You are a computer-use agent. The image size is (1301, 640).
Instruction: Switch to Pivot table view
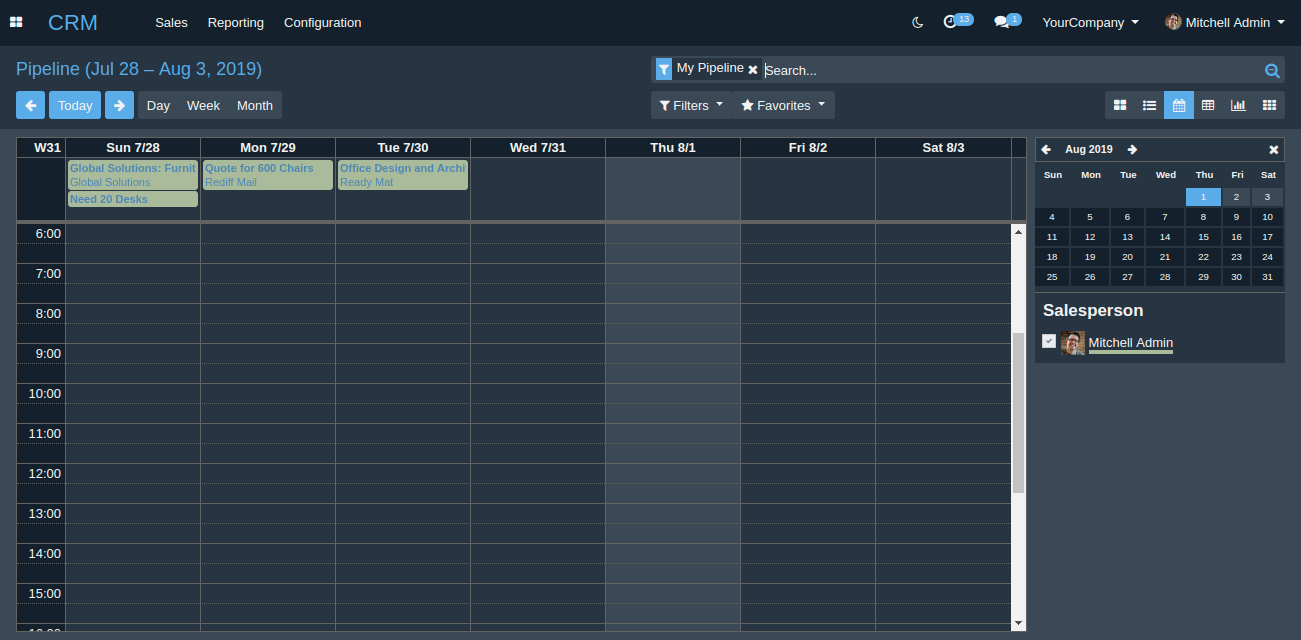tap(1208, 105)
